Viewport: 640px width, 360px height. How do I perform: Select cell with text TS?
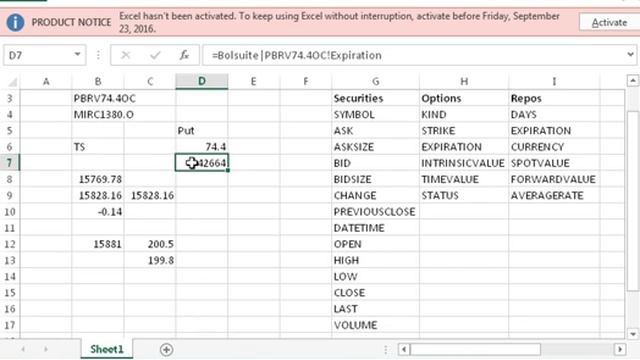pos(98,147)
